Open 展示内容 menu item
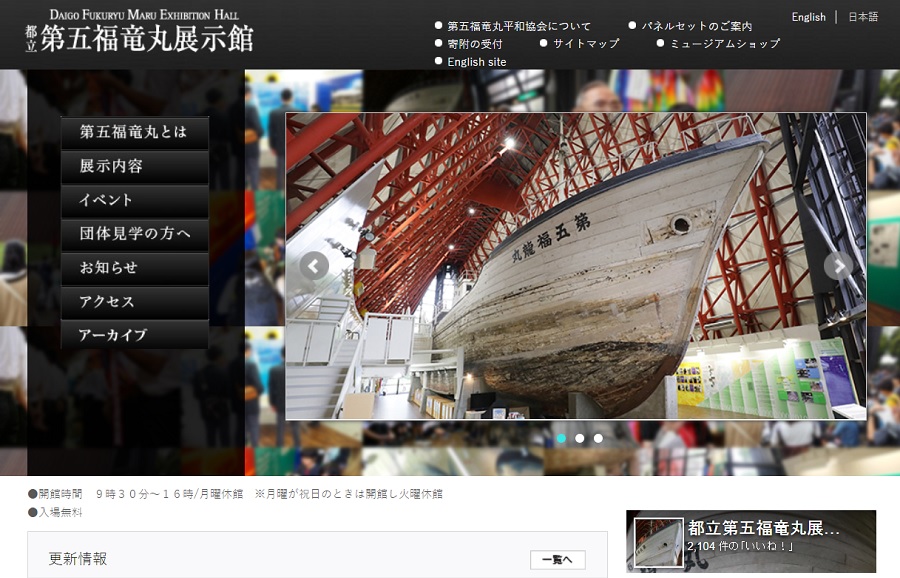 [x=135, y=166]
